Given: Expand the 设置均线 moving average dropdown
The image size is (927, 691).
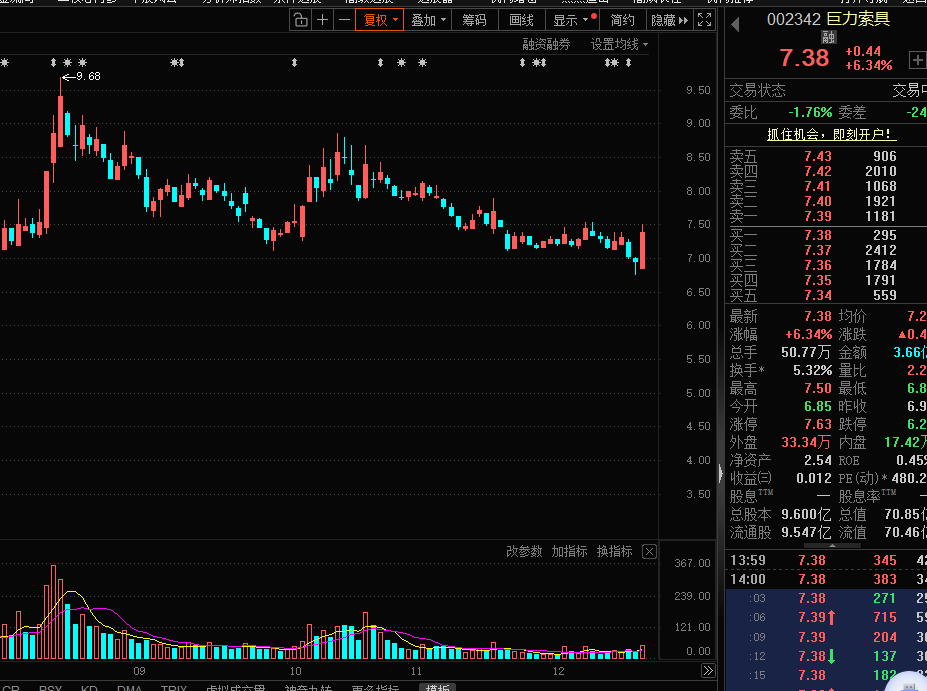Looking at the screenshot, I should (619, 44).
